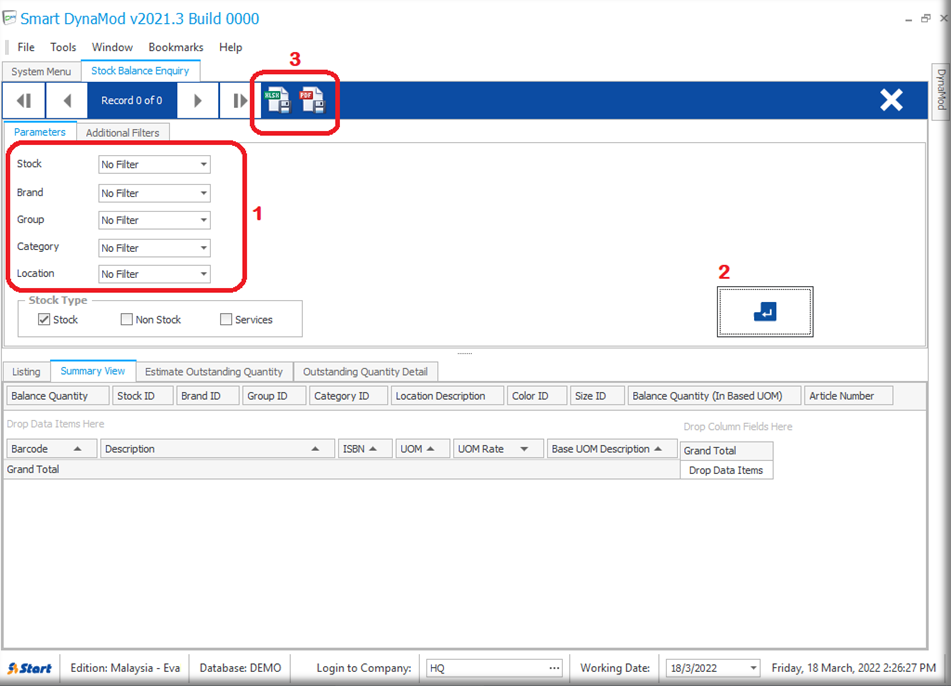Go to the first record navigation arrow
The height and width of the screenshot is (686, 951).
coord(24,100)
